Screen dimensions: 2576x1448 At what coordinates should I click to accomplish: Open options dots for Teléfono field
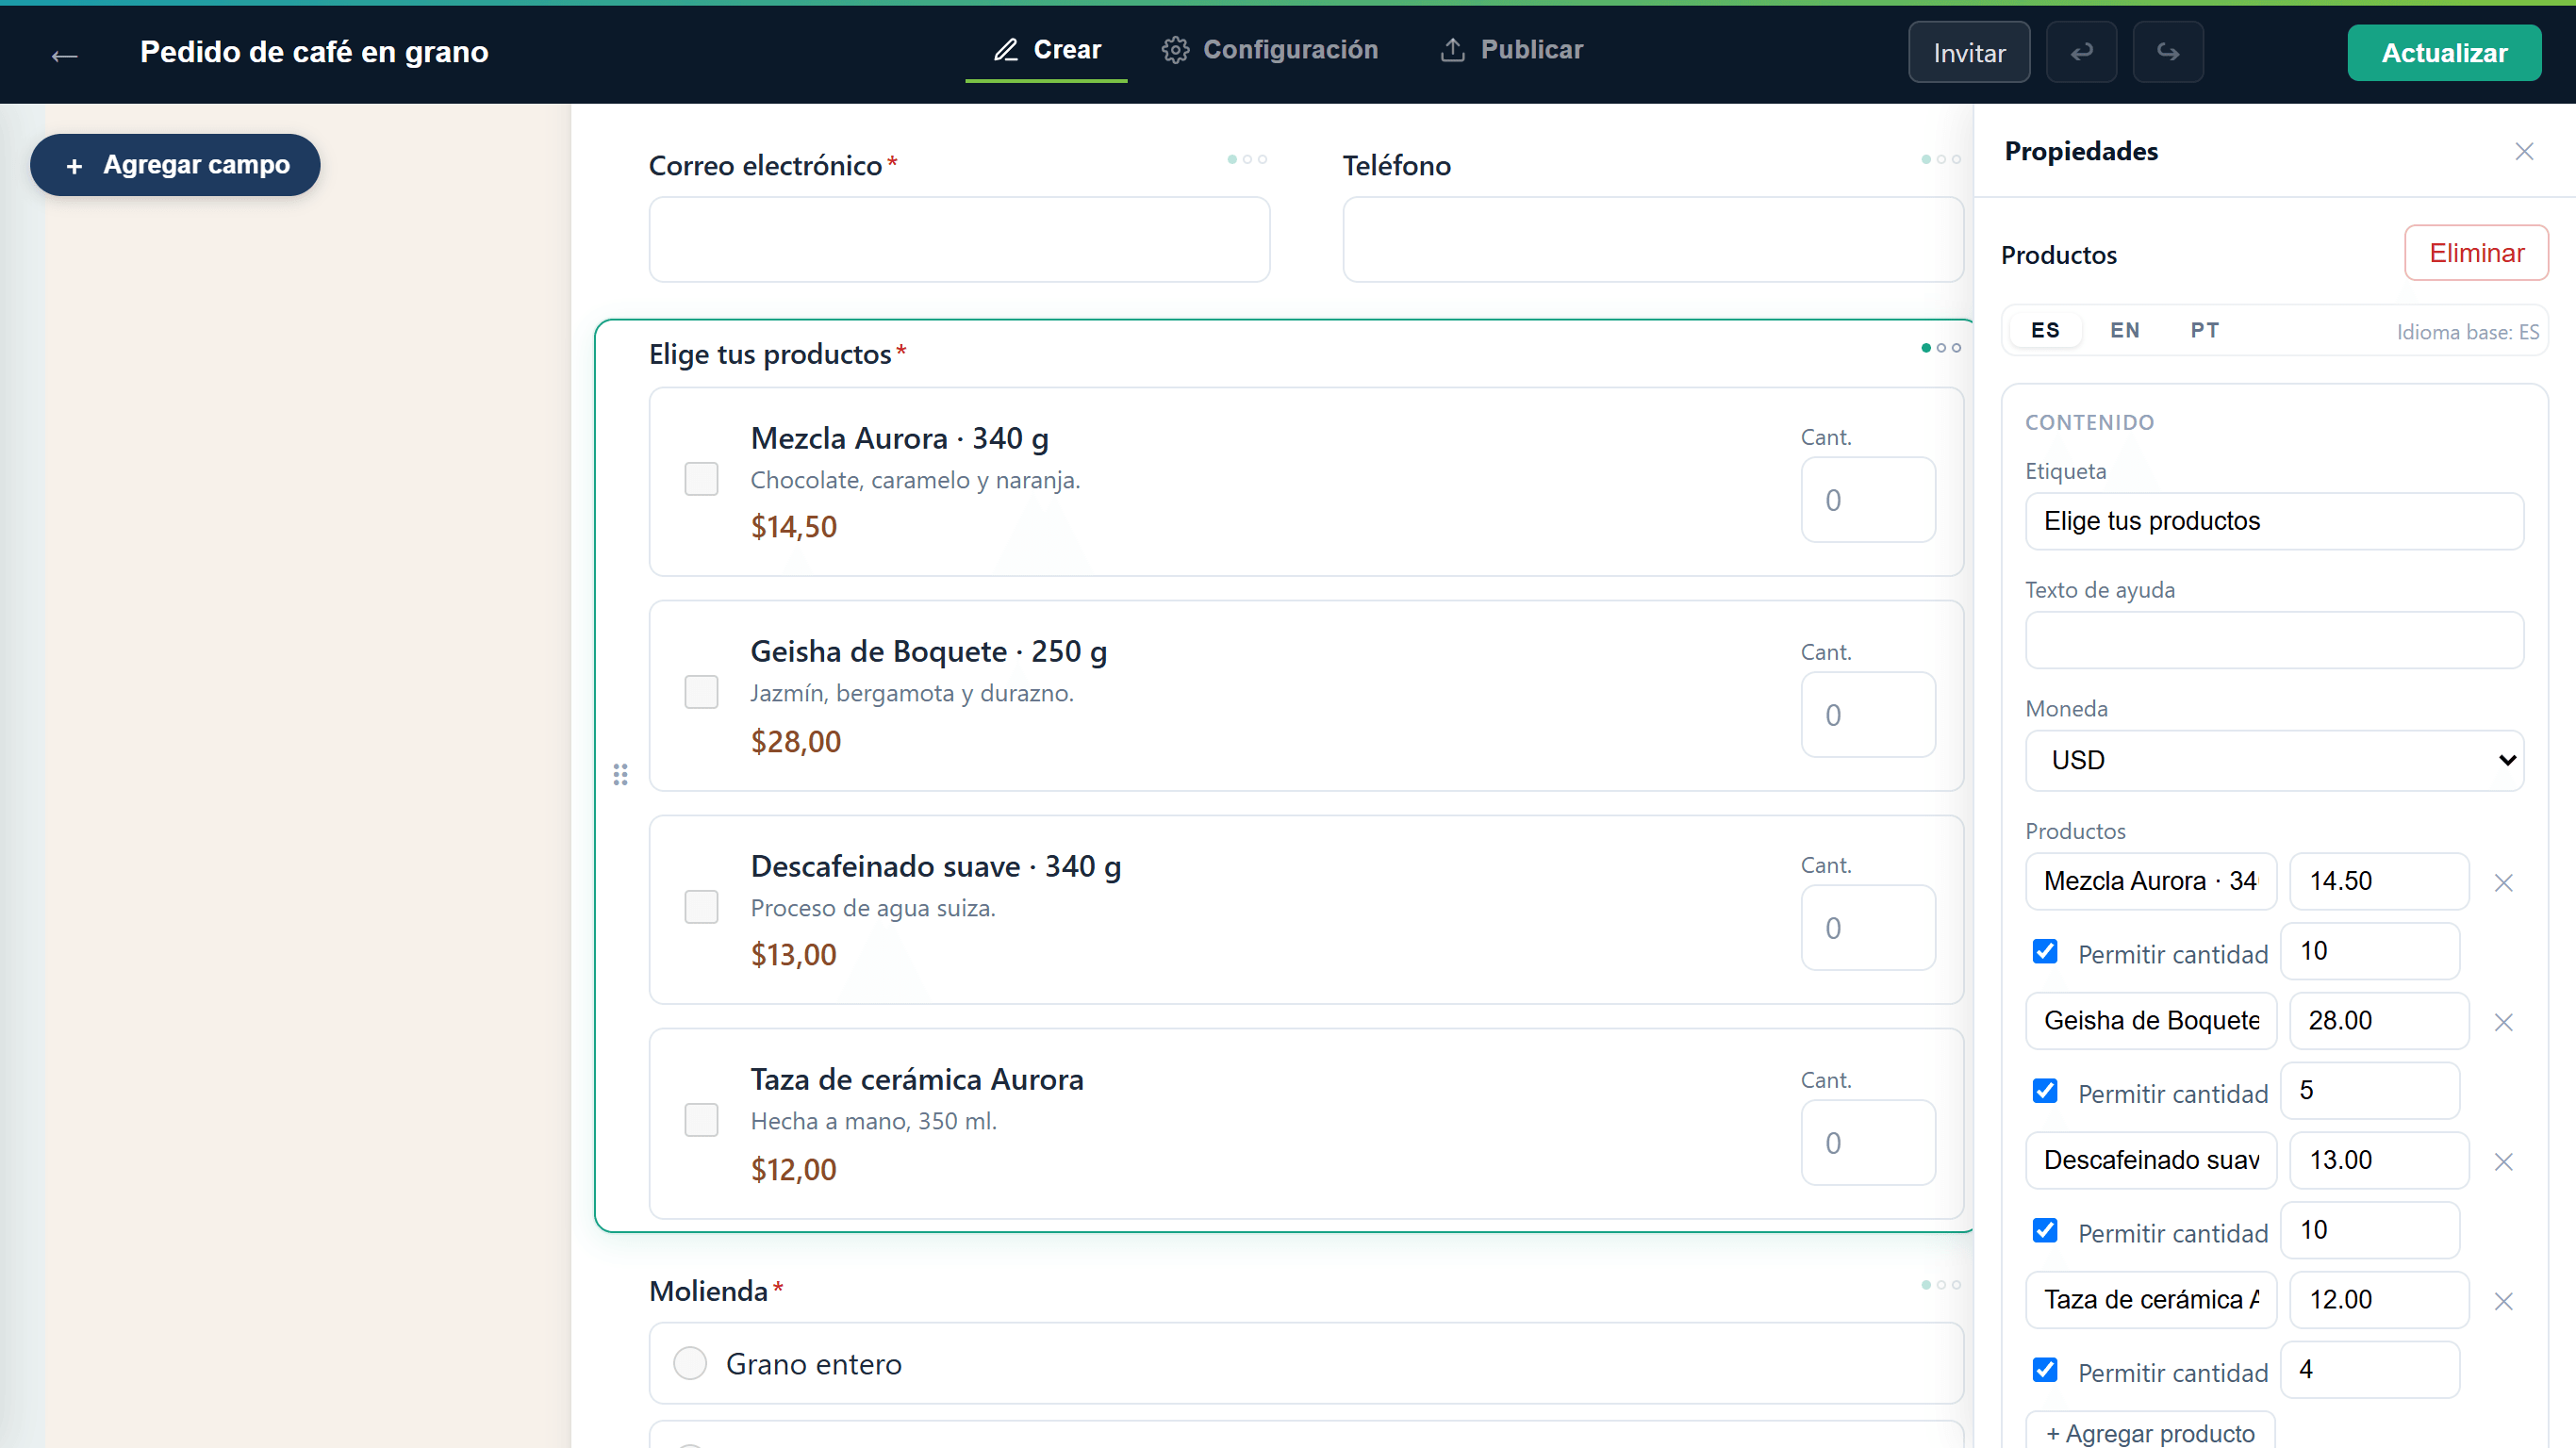pos(1940,159)
